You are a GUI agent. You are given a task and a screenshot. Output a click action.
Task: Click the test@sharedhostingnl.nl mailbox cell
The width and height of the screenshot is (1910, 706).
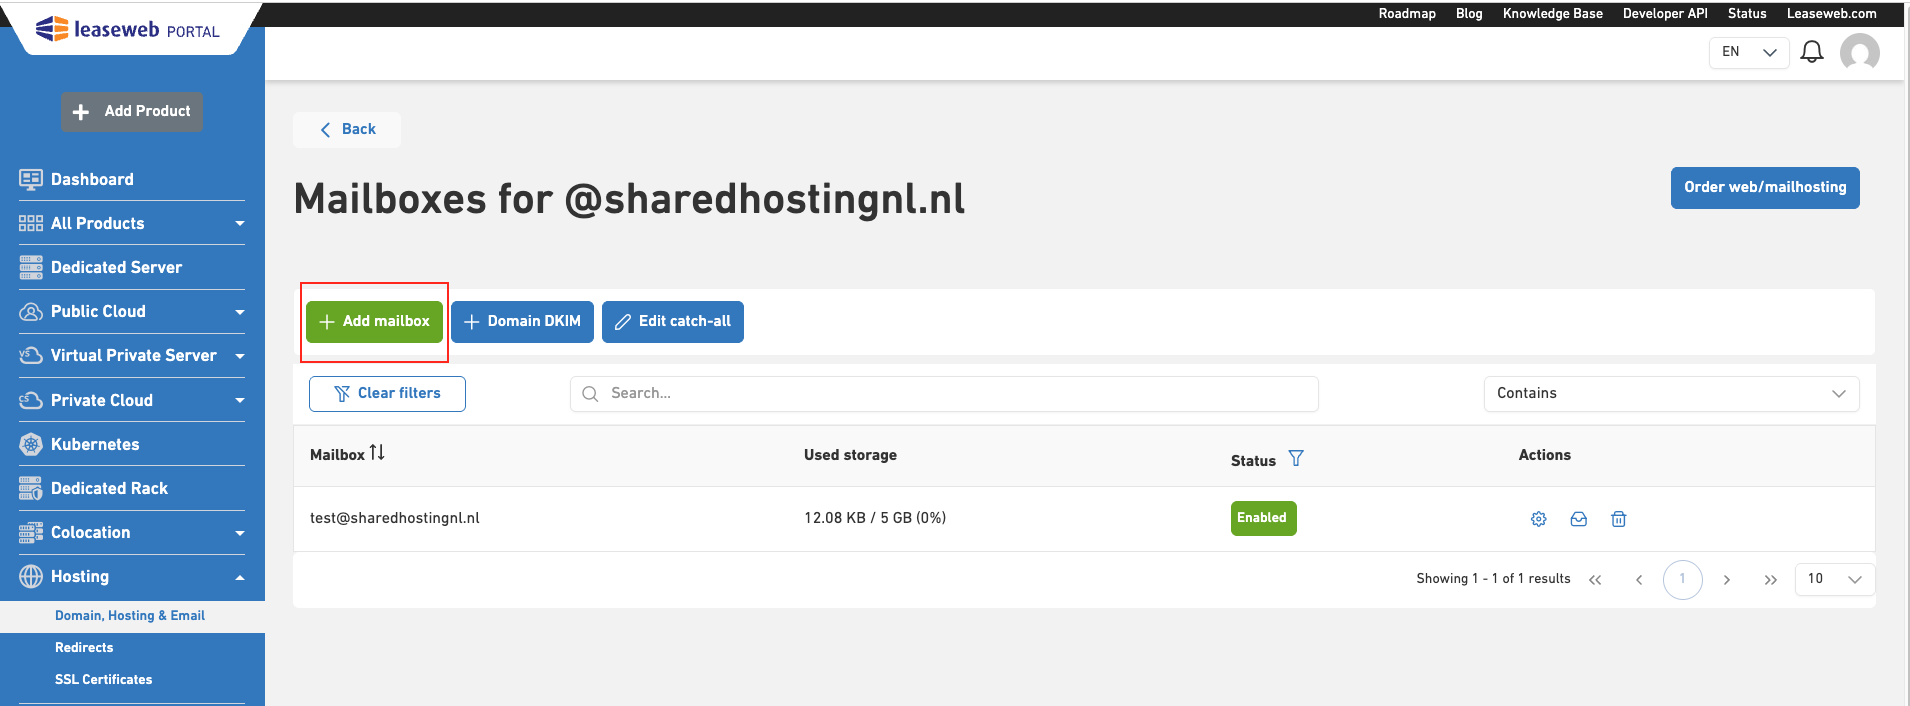pos(395,518)
